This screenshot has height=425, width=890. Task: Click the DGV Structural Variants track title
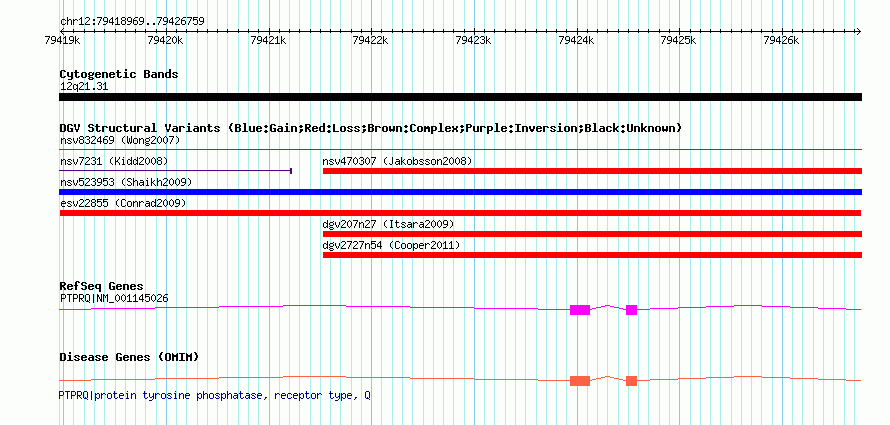[371, 128]
